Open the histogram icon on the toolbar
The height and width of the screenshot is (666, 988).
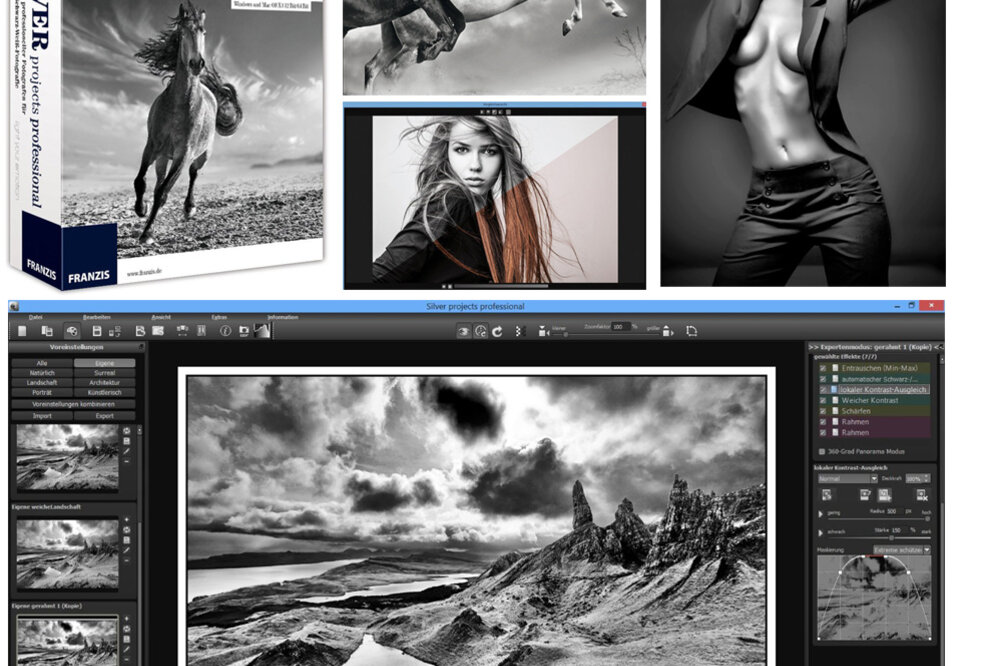[x=261, y=330]
